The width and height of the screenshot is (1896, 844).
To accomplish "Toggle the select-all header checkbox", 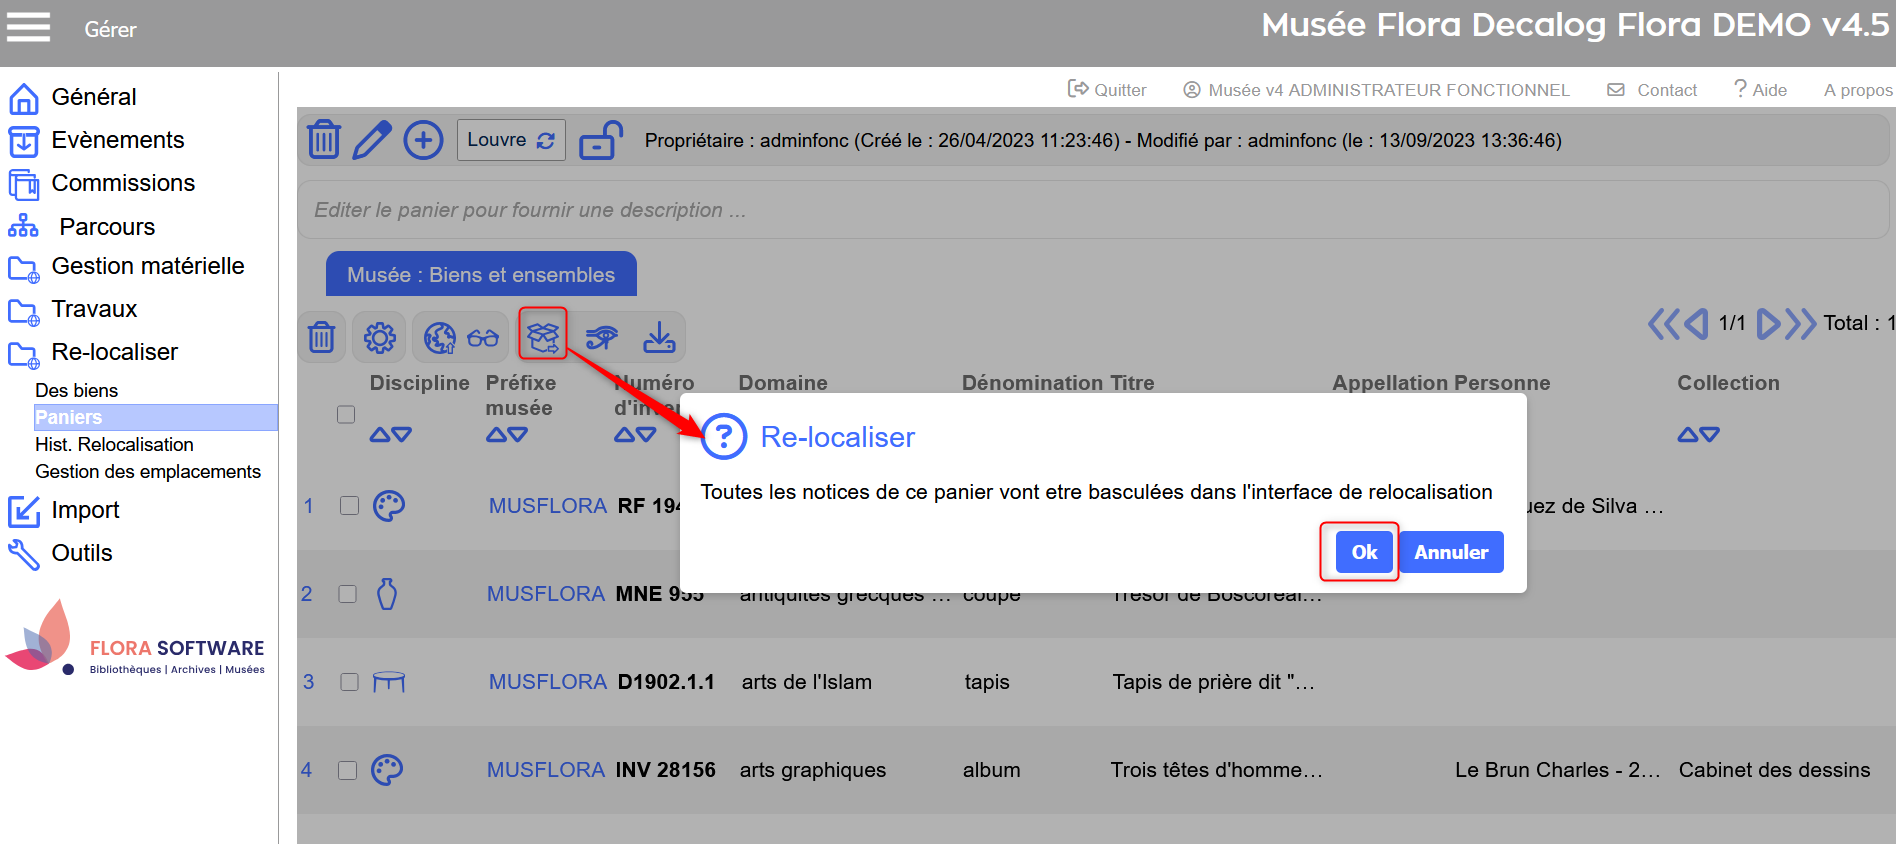I will pyautogui.click(x=346, y=414).
